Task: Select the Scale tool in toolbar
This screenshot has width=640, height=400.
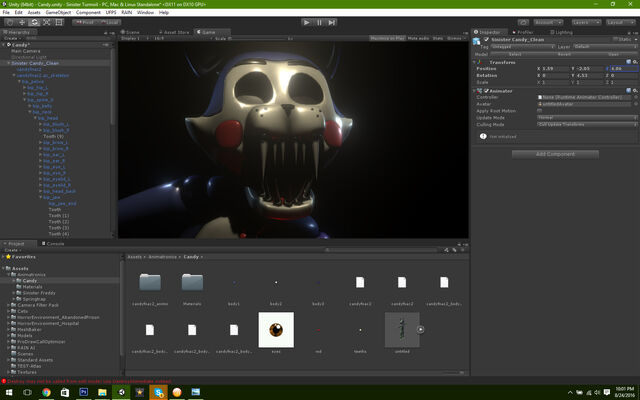Action: 47,22
